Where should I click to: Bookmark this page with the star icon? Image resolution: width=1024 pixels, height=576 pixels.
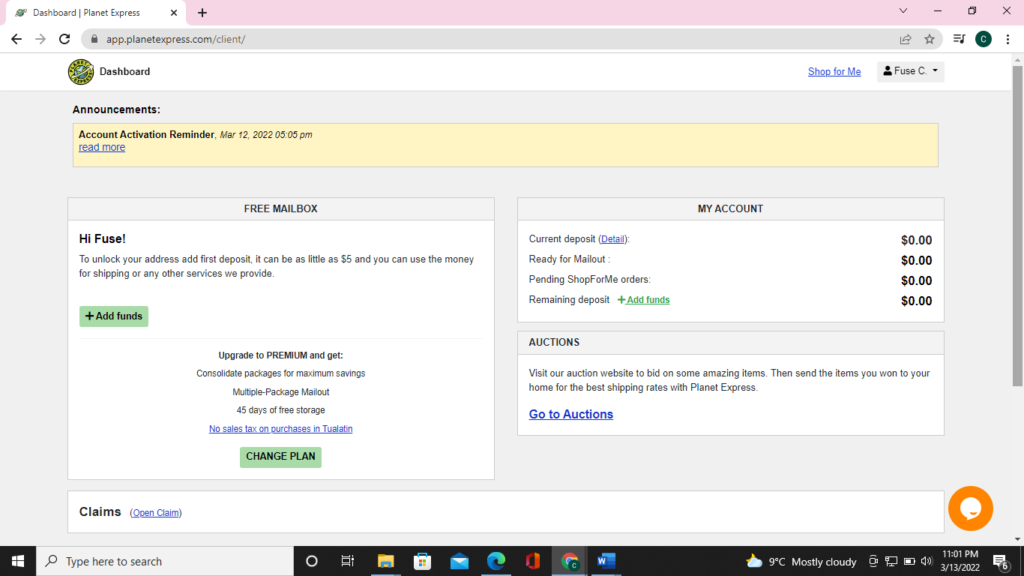click(929, 39)
